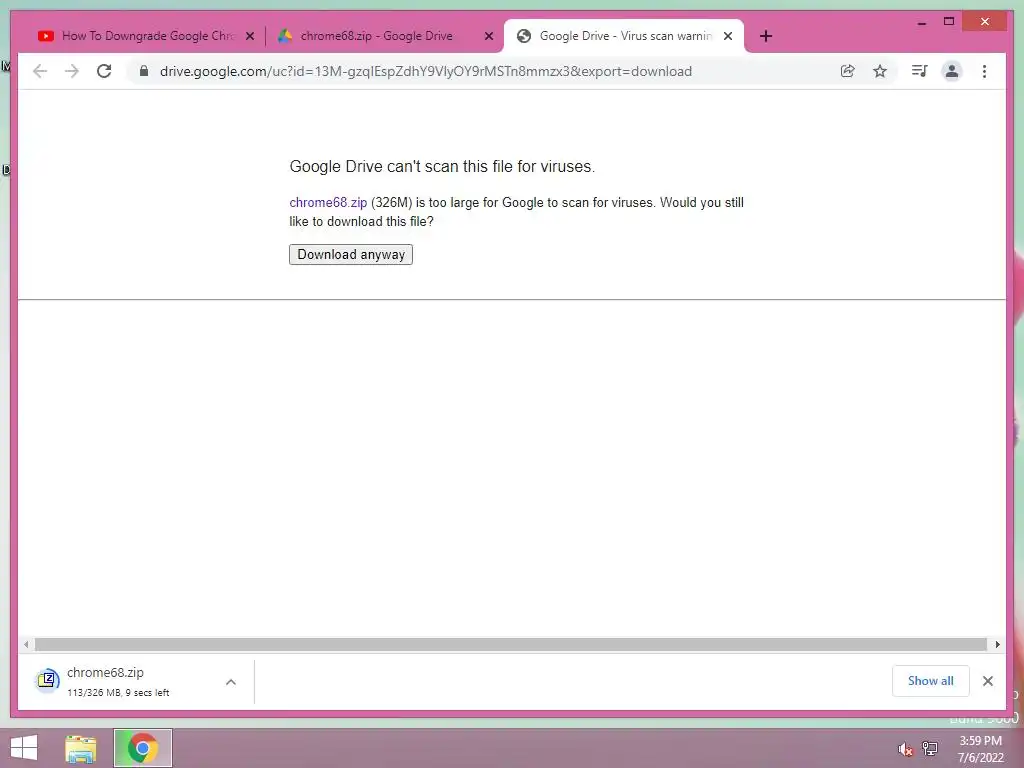The image size is (1024, 768).
Task: Close the Virus scan warning tab
Action: pyautogui.click(x=728, y=36)
